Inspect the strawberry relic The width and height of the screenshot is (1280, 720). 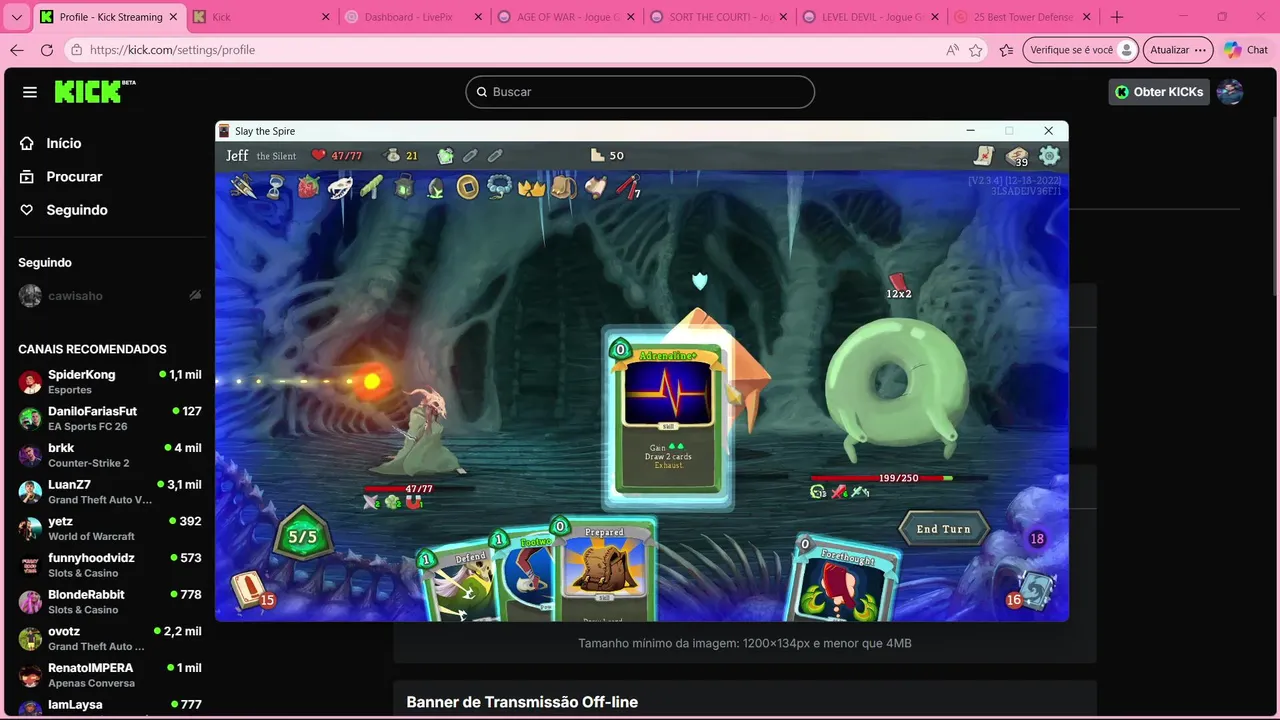[308, 186]
